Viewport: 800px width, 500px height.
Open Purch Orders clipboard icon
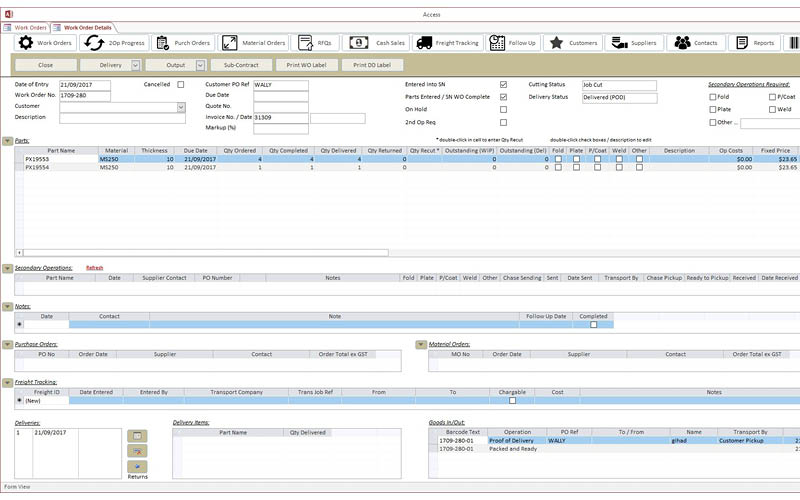click(162, 43)
